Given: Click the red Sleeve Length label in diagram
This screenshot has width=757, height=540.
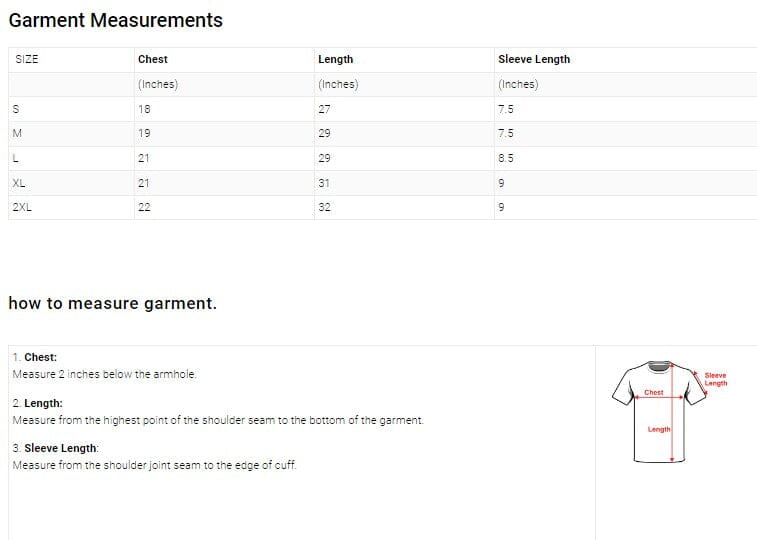Looking at the screenshot, I should pyautogui.click(x=716, y=379).
